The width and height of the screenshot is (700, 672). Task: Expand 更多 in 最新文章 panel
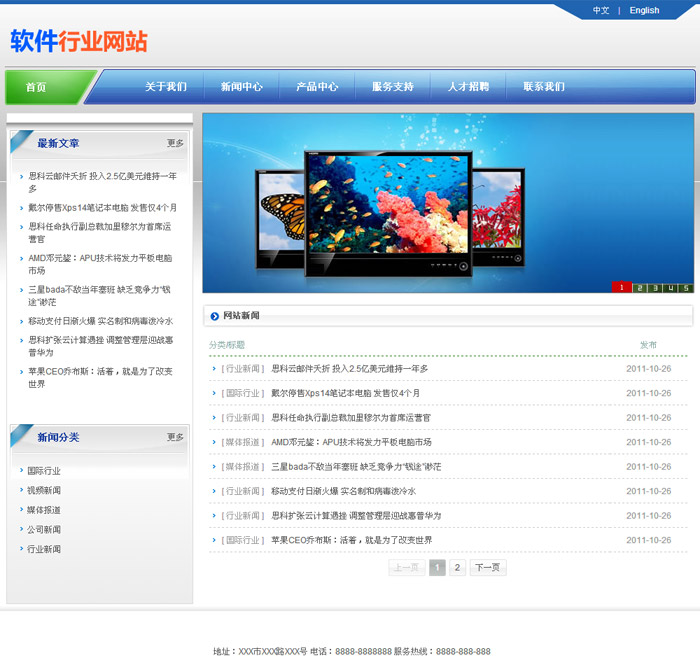pyautogui.click(x=175, y=143)
